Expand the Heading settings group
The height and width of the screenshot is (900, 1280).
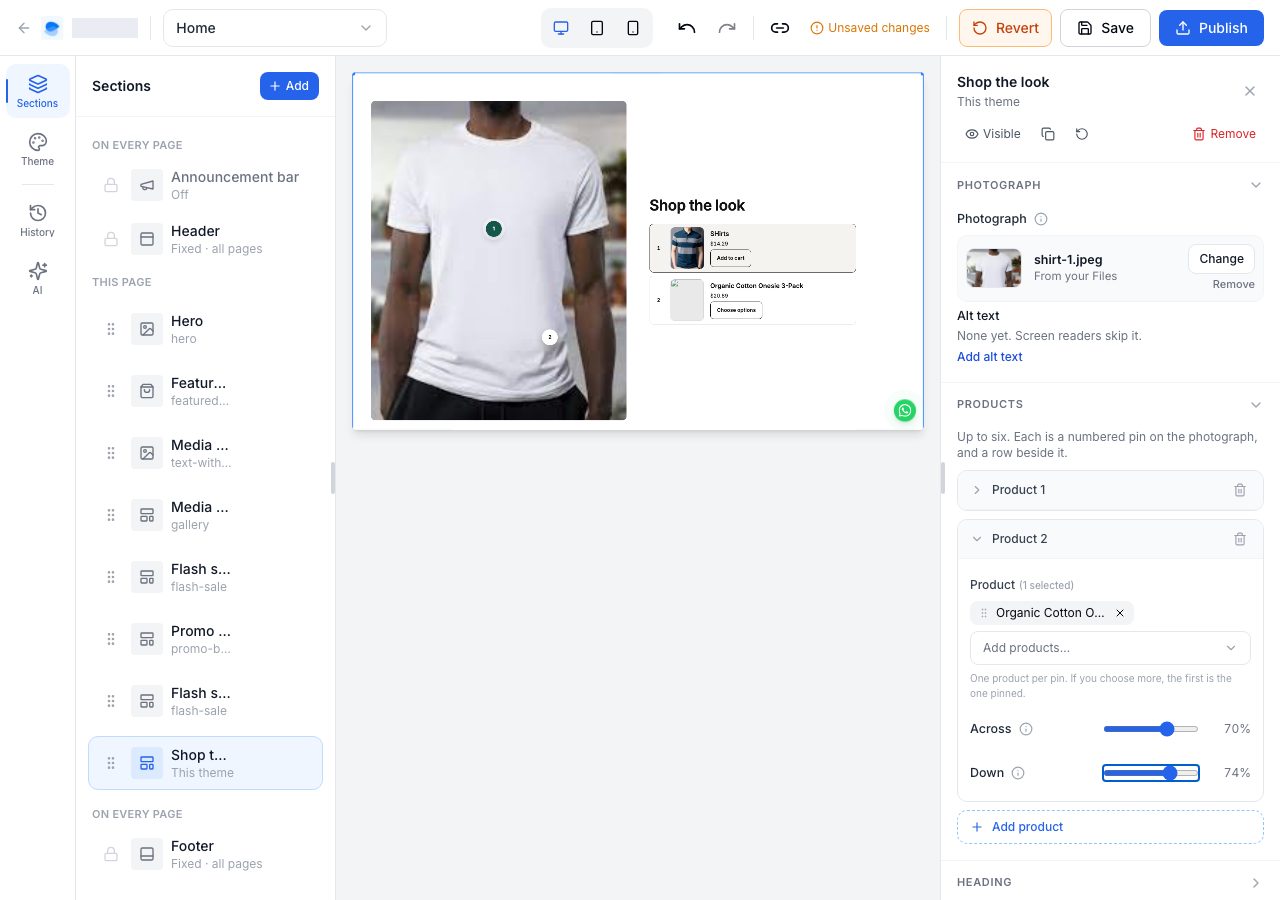click(x=1110, y=882)
